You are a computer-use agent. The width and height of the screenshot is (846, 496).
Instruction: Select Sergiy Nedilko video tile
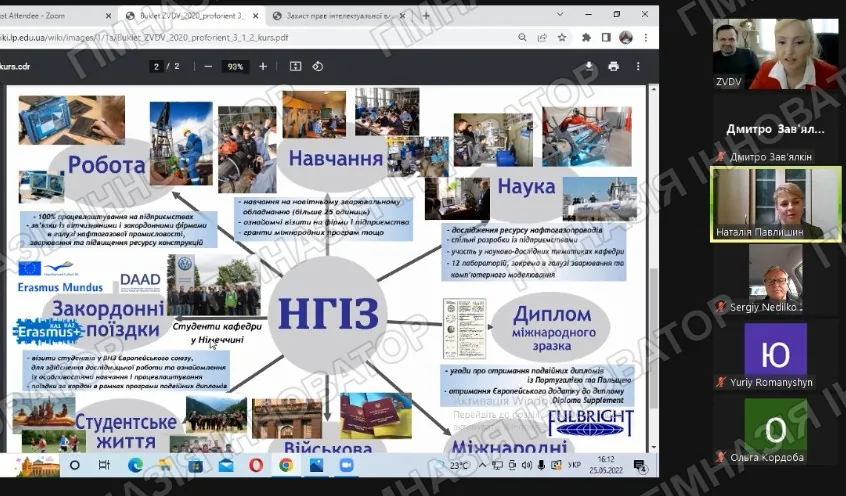click(775, 280)
